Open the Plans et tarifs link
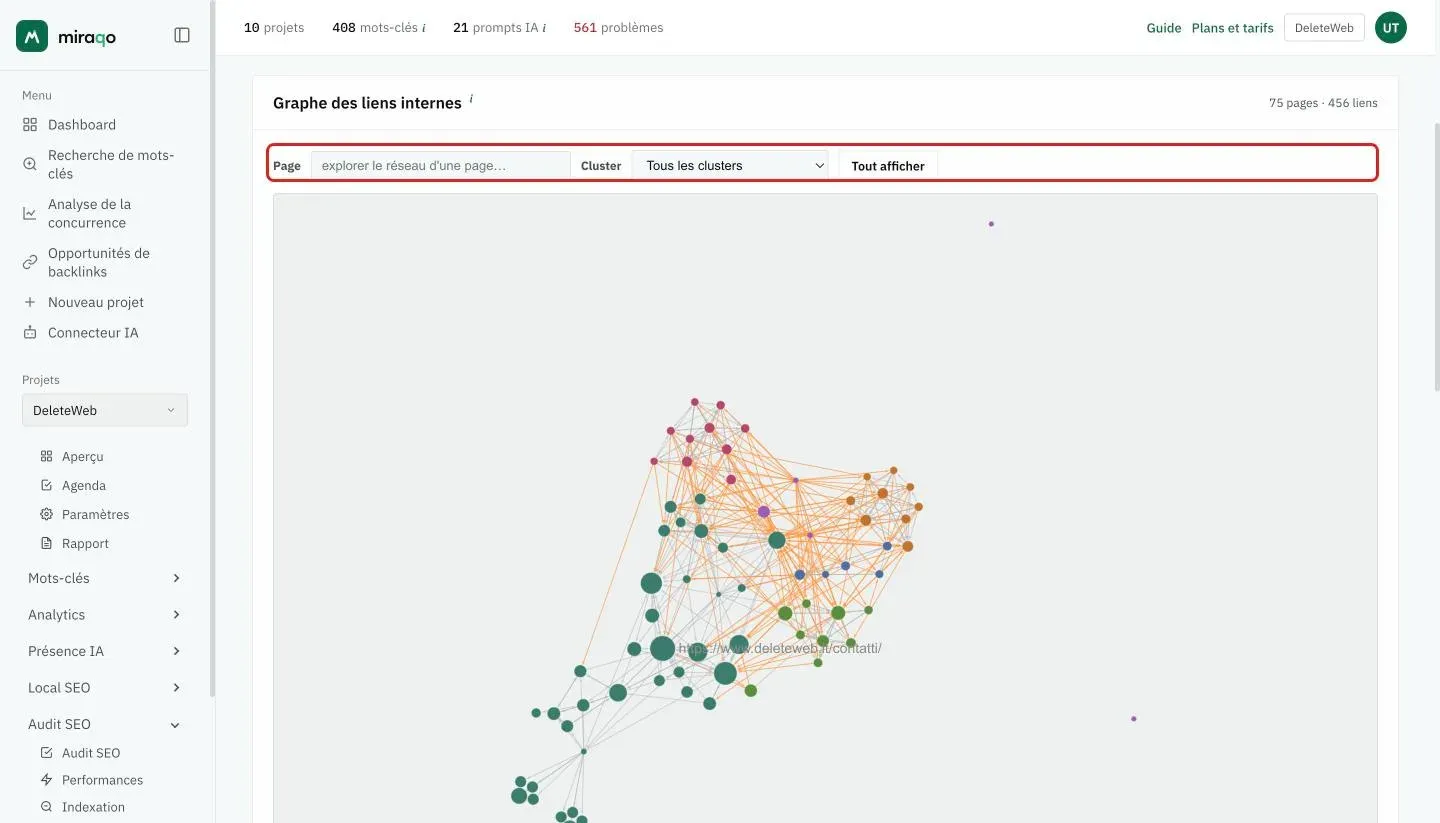This screenshot has height=823, width=1440. pyautogui.click(x=1233, y=28)
